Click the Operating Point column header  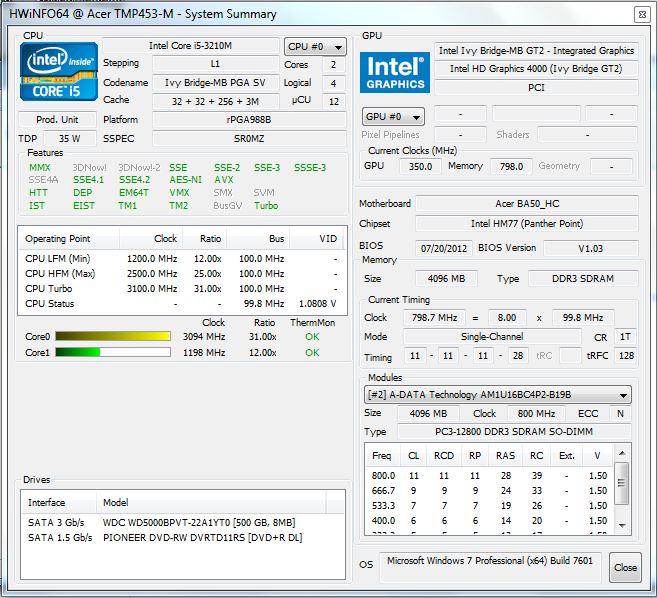[69, 239]
